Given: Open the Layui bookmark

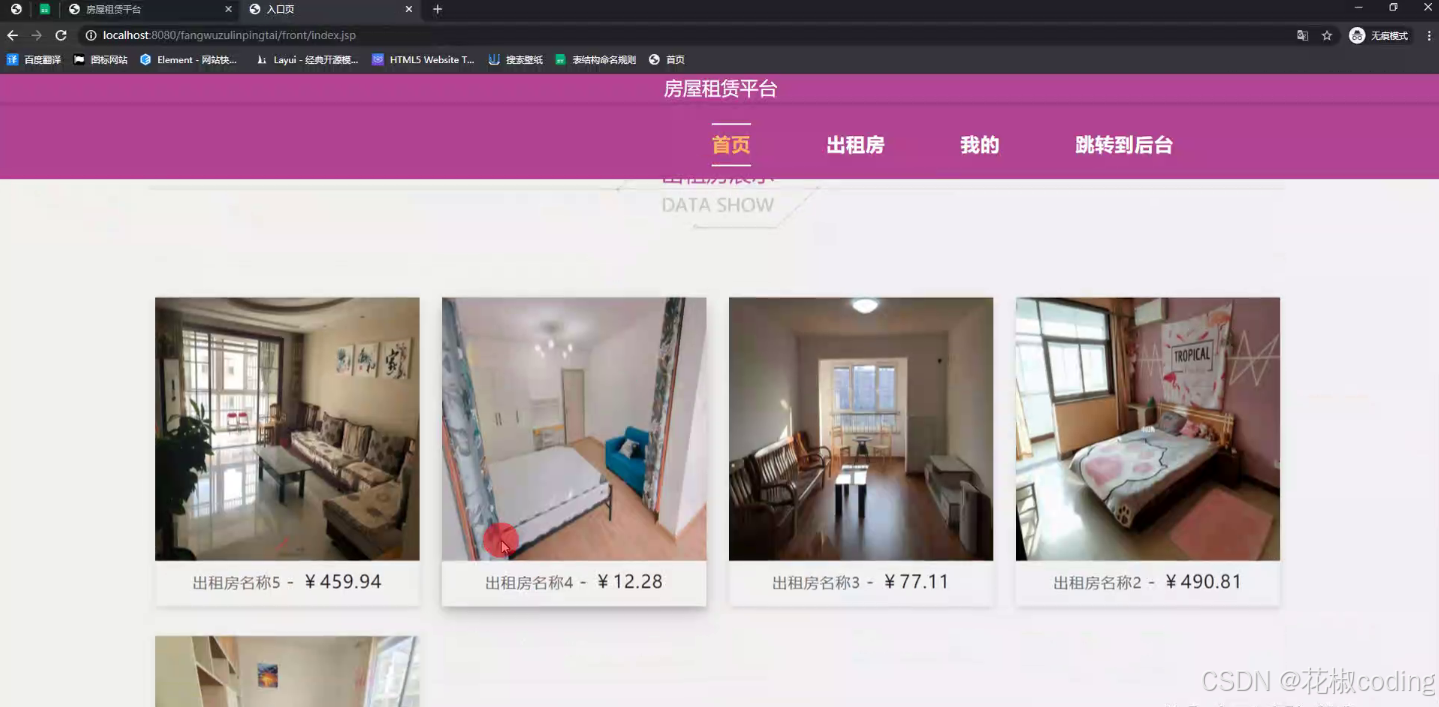Looking at the screenshot, I should coord(307,60).
